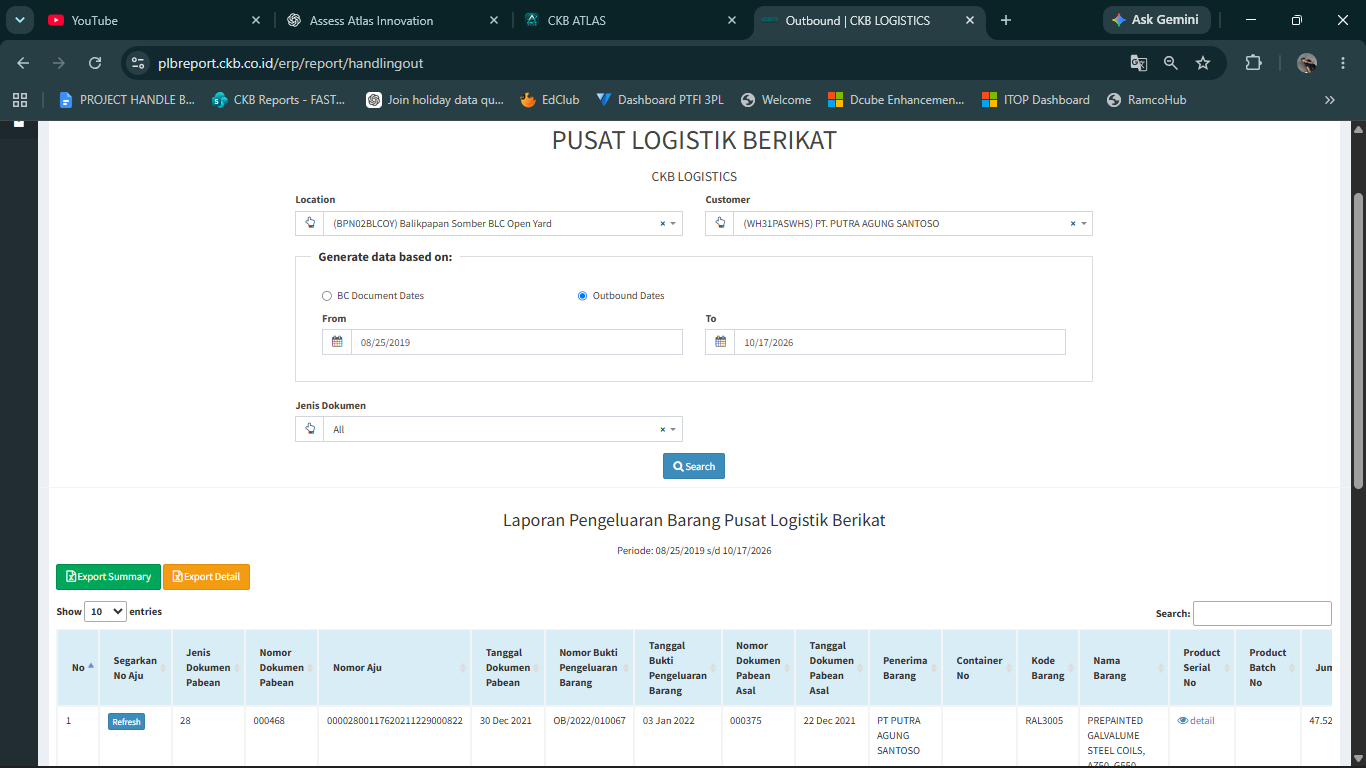
Task: Reload the page with the refresh icon
Action: click(95, 63)
